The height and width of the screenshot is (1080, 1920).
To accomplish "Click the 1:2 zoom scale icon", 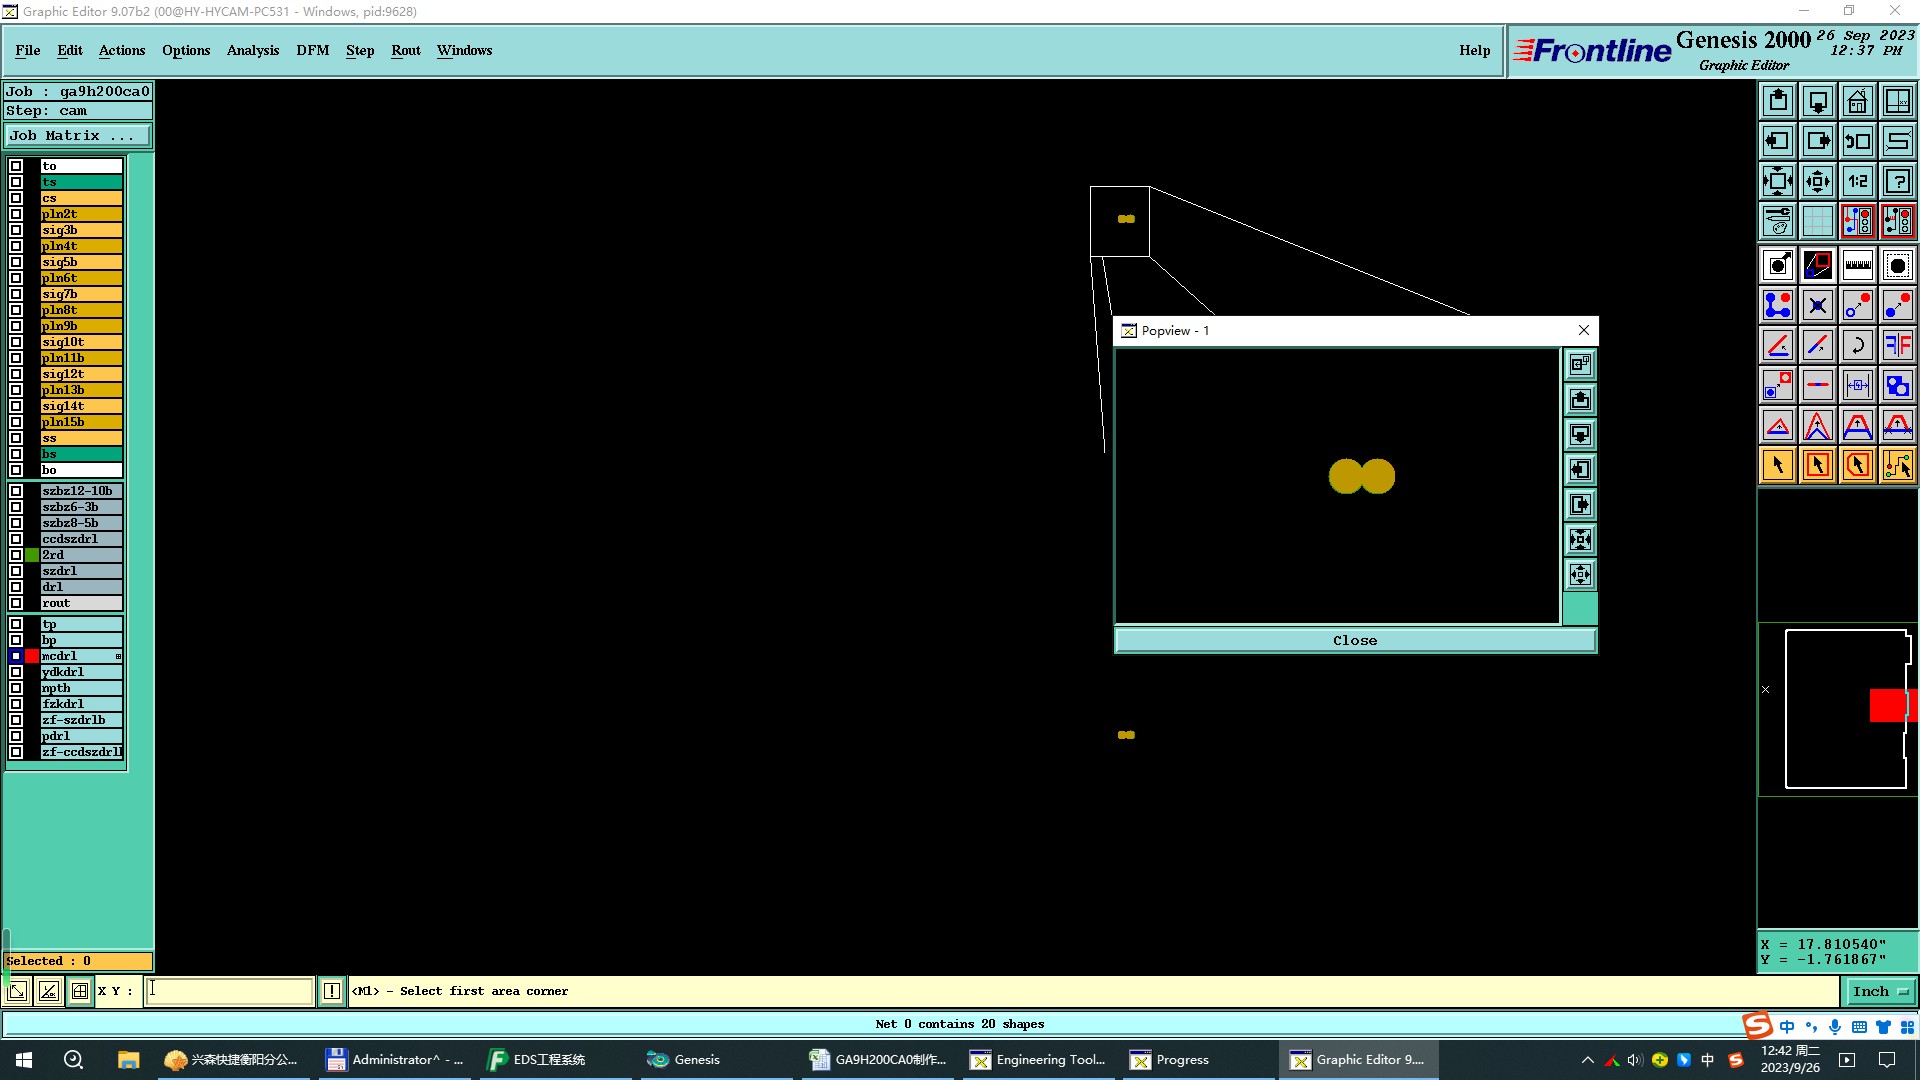I will tap(1857, 181).
